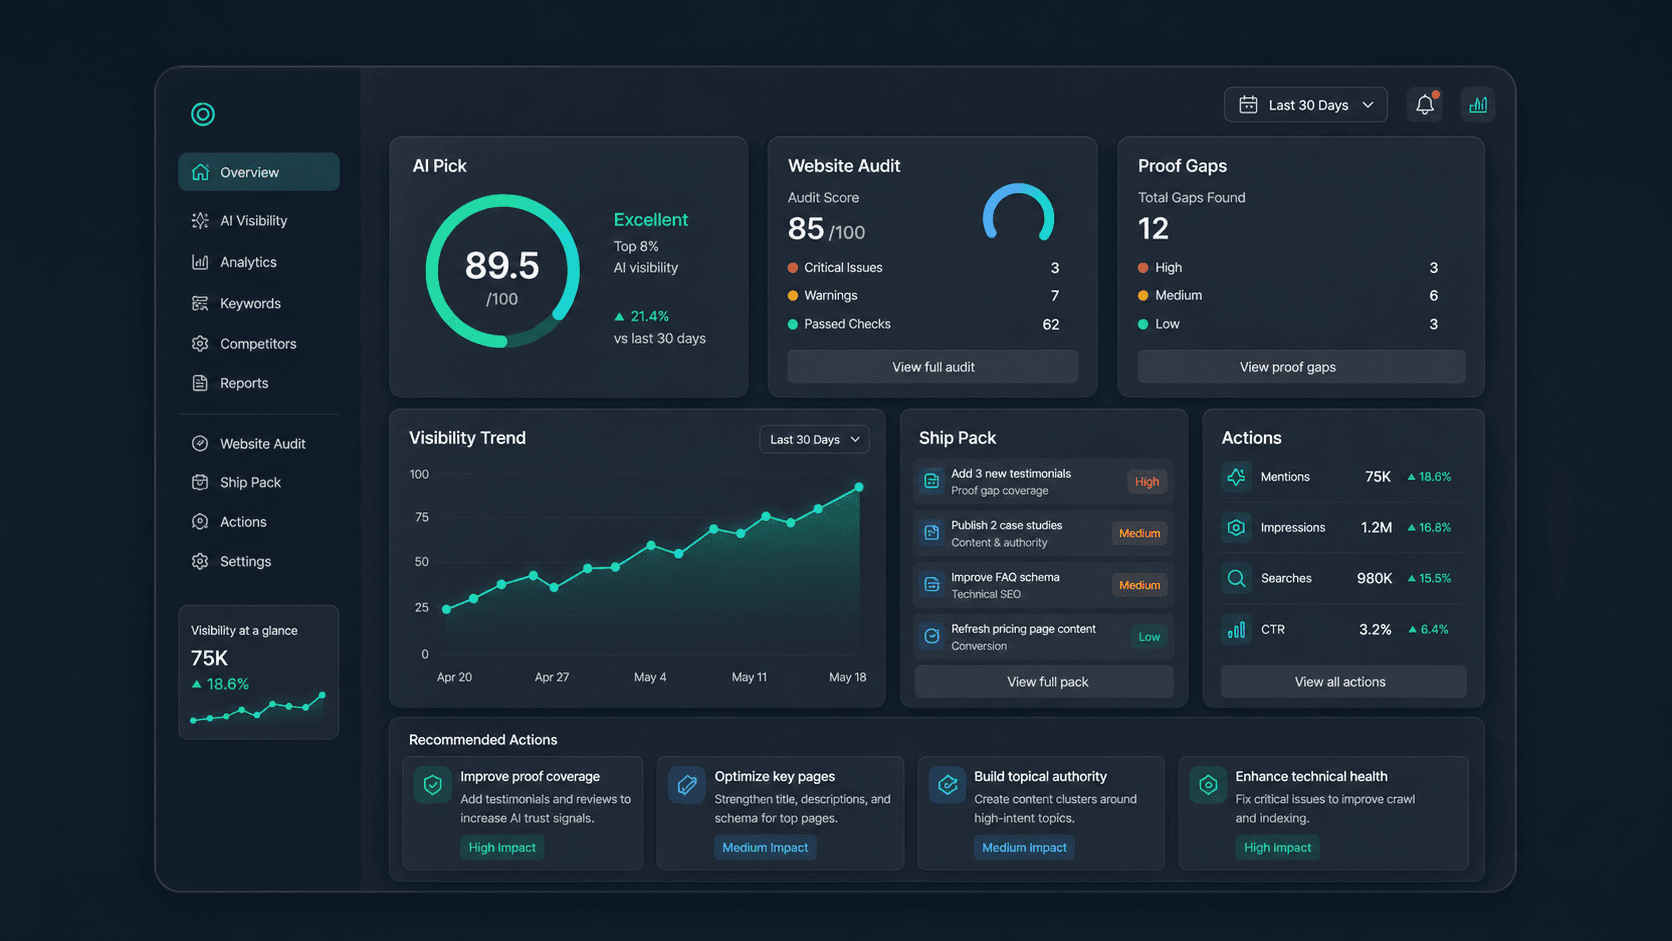Click the AI Visibility sparkle icon
Viewport: 1672px width, 941px height.
(x=200, y=220)
